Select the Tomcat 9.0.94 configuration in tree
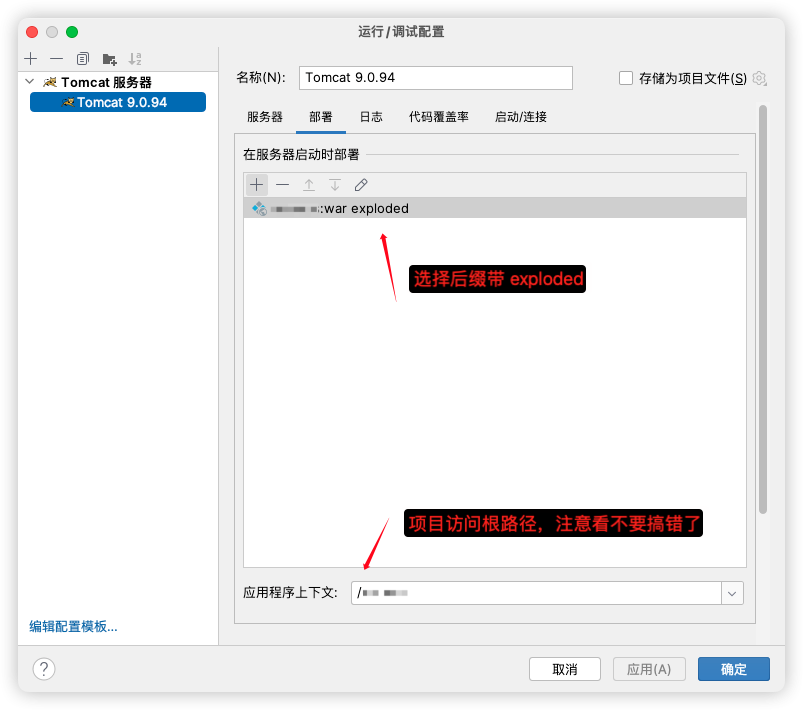The width and height of the screenshot is (803, 710). [x=118, y=102]
